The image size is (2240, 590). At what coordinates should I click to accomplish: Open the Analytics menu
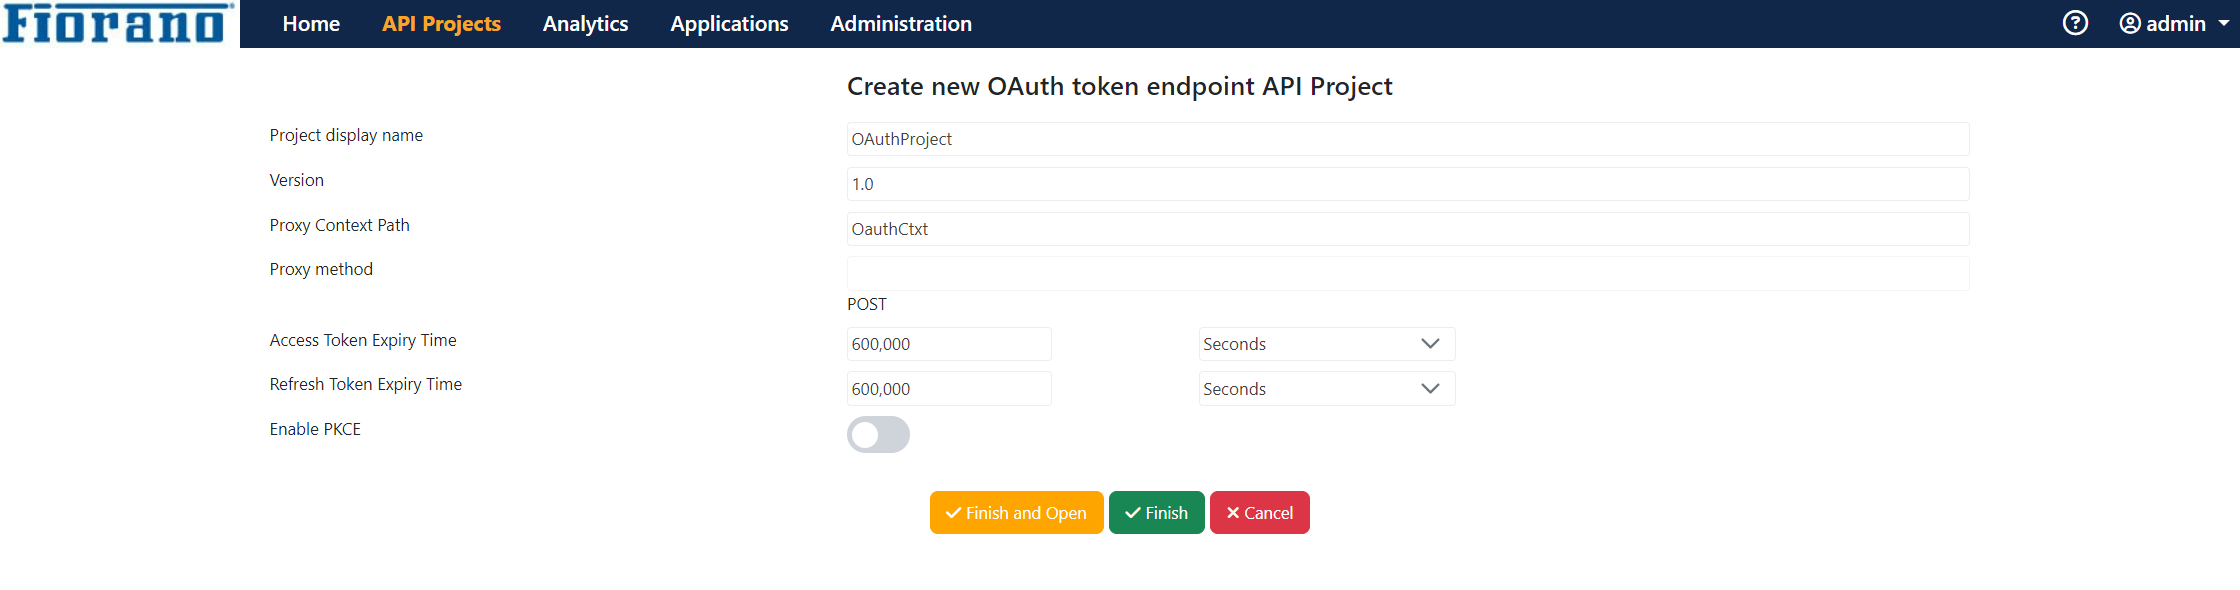coord(585,24)
